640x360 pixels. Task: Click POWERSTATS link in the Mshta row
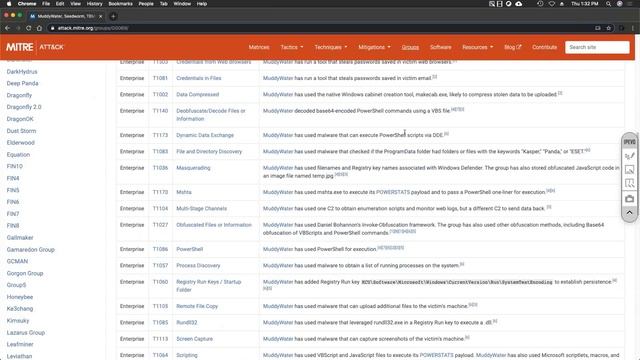click(393, 192)
